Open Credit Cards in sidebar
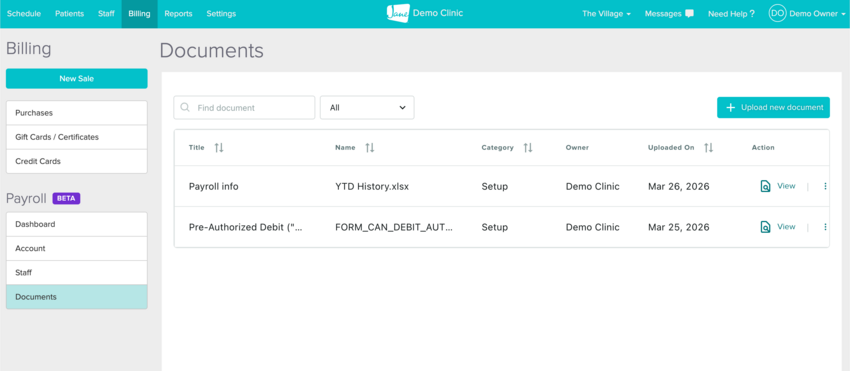Screen dimensions: 850x371 point(76,161)
